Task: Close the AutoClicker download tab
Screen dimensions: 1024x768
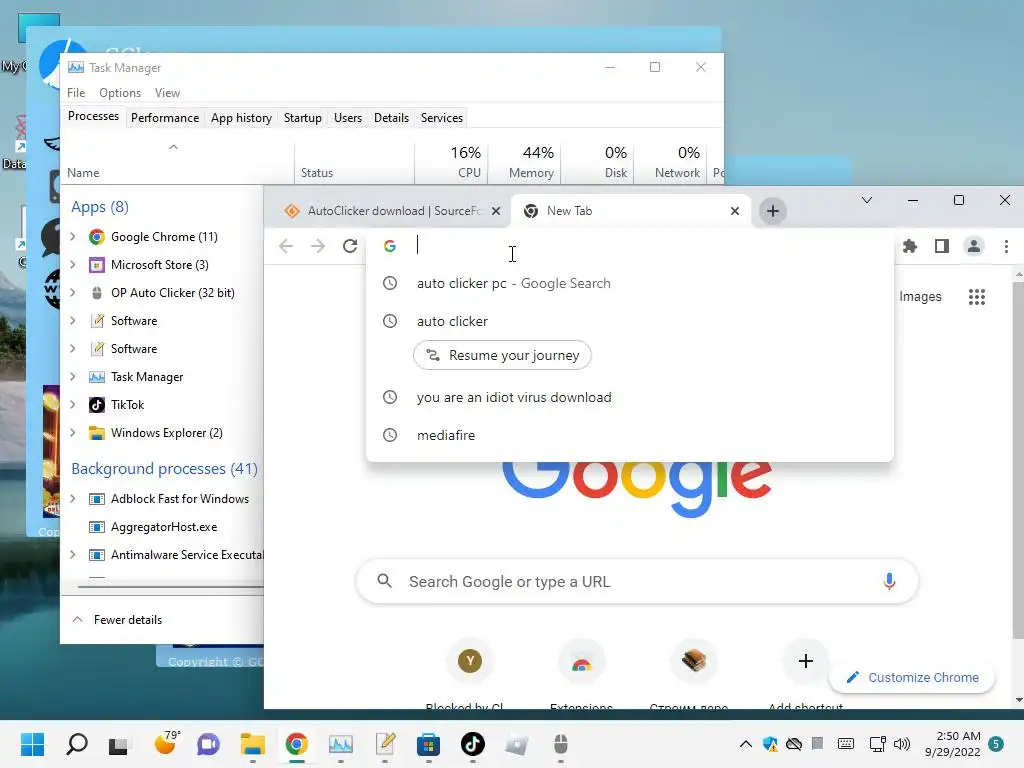Action: (496, 211)
